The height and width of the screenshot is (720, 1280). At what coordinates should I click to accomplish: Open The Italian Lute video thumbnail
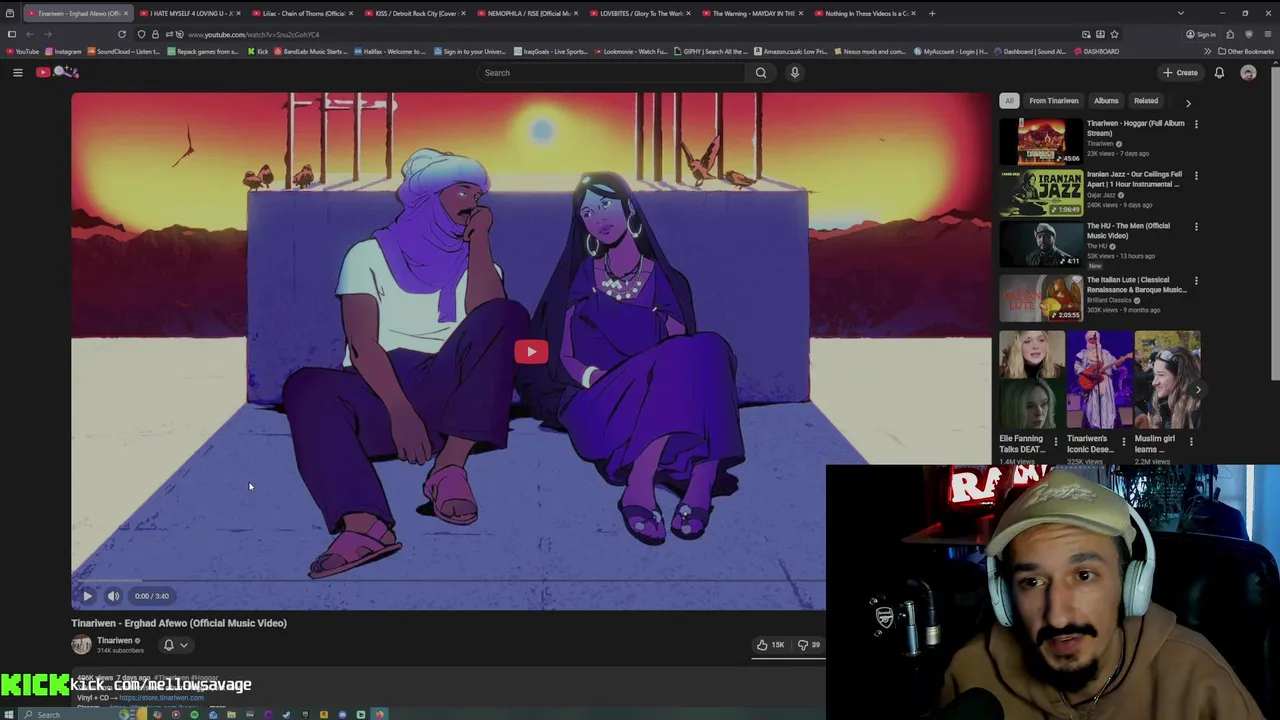[x=1041, y=297]
